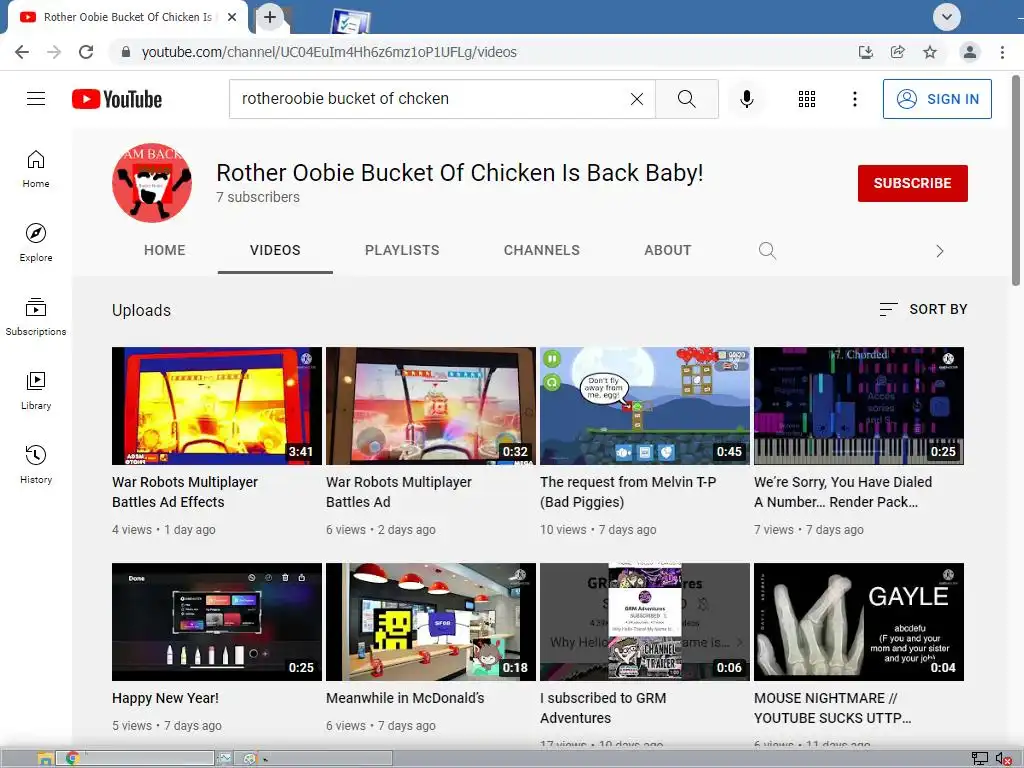Open Subscriptions in the left sidebar

click(x=36, y=317)
